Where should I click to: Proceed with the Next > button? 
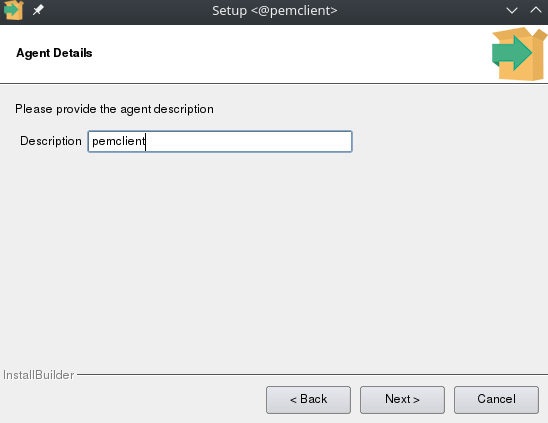pos(402,400)
